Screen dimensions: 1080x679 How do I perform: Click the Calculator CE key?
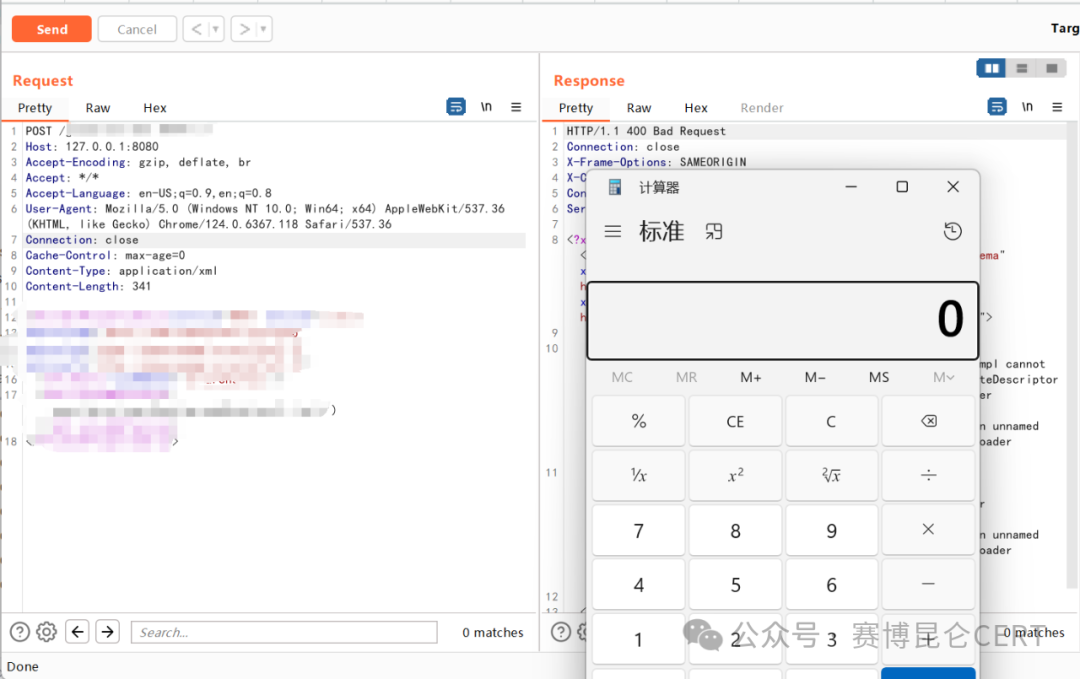(735, 421)
